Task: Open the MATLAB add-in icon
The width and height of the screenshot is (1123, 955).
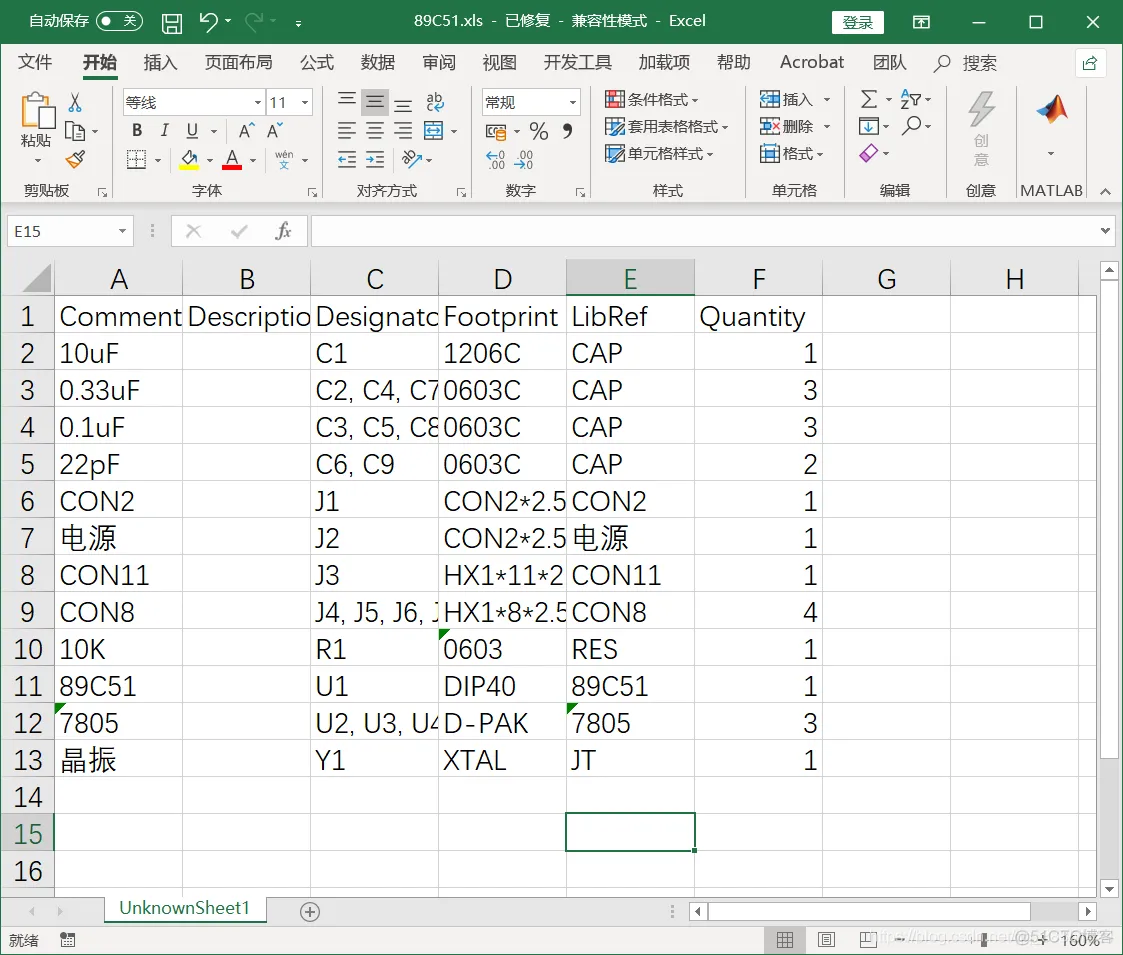Action: tap(1051, 110)
